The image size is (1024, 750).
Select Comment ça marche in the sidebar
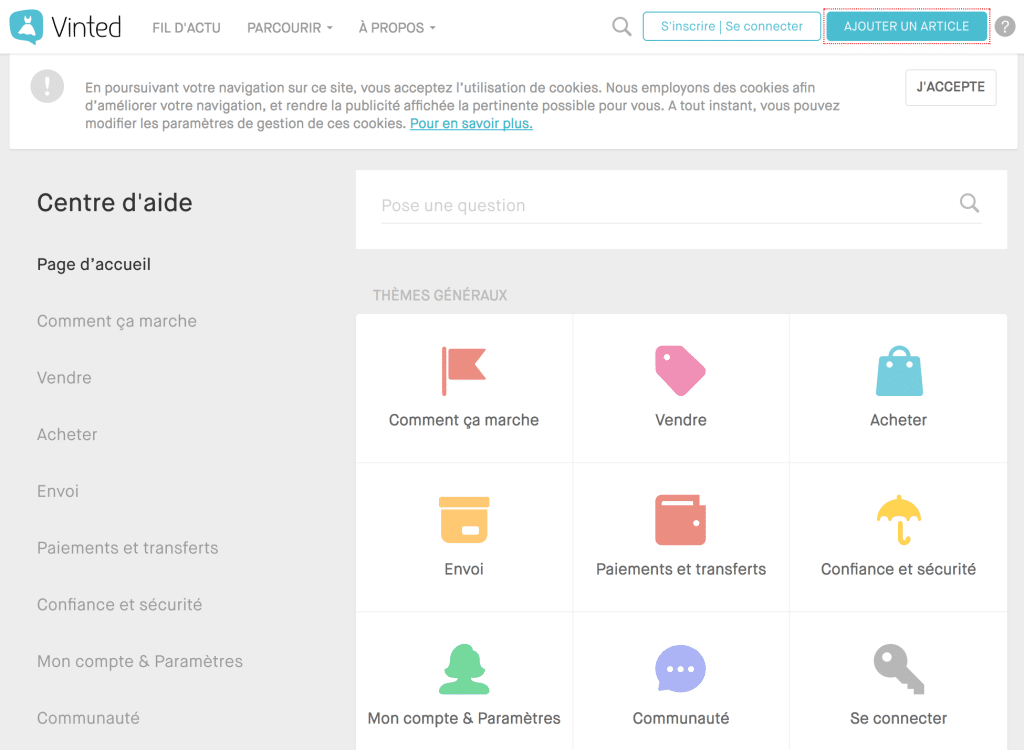[x=117, y=321]
